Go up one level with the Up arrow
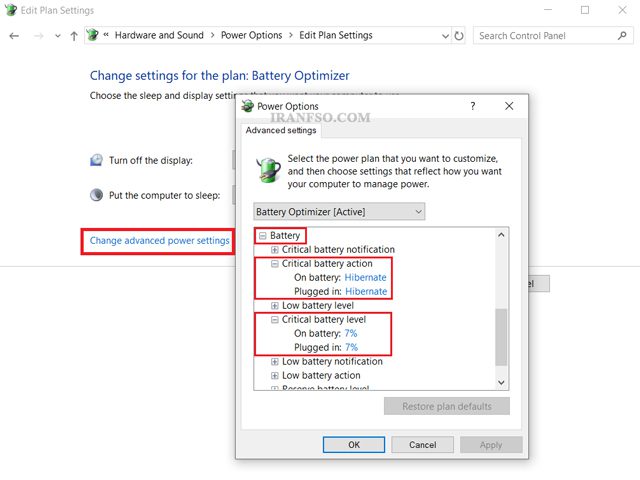Viewport: 640px width, 480px height. 74,36
